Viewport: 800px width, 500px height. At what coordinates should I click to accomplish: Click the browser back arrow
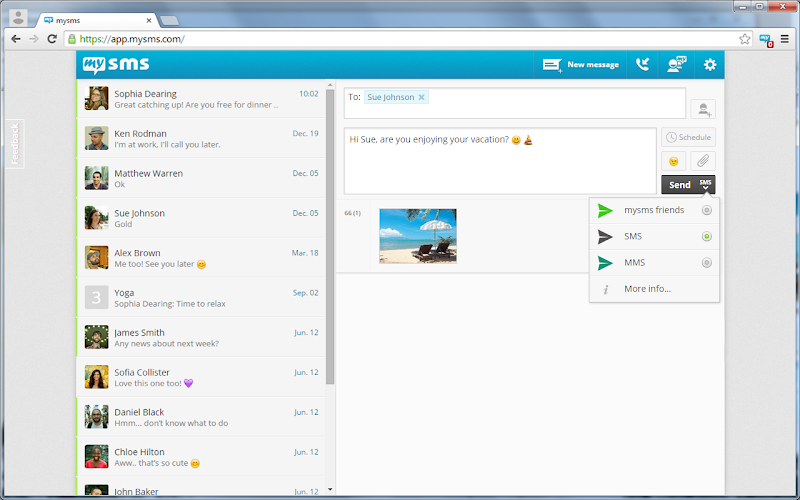pos(16,39)
